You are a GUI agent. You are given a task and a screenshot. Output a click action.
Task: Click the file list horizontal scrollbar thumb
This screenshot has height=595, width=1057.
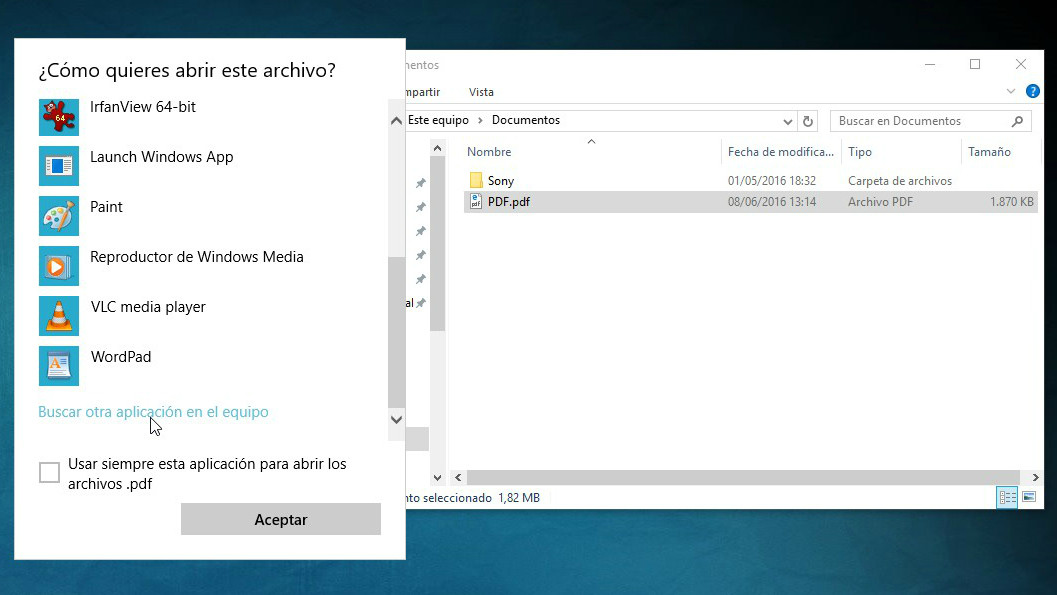pyautogui.click(x=743, y=478)
